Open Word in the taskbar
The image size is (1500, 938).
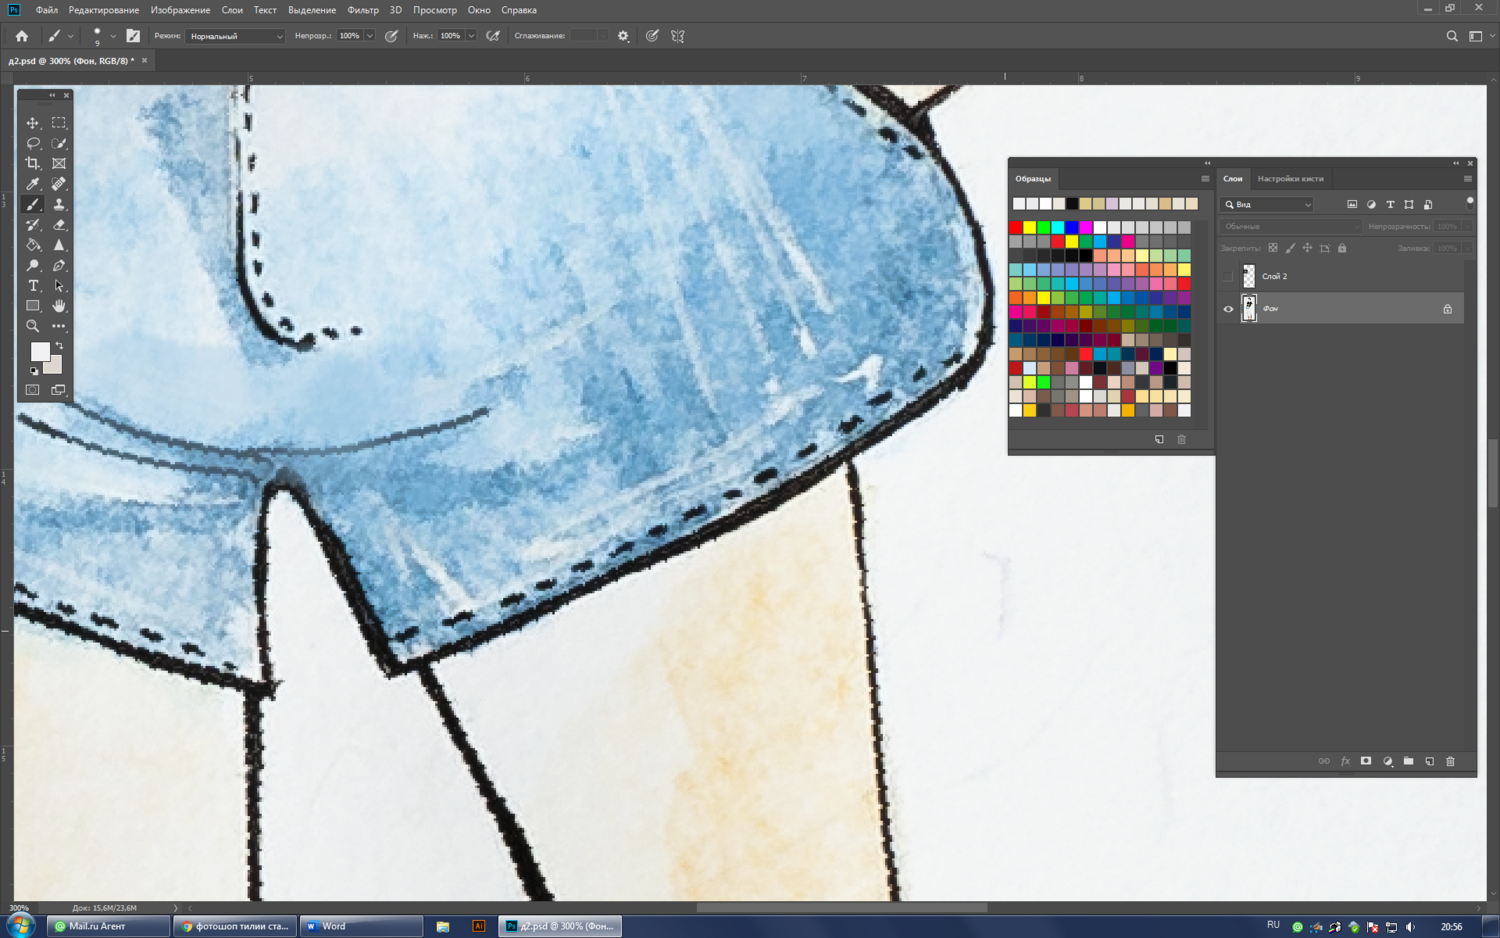tap(362, 926)
